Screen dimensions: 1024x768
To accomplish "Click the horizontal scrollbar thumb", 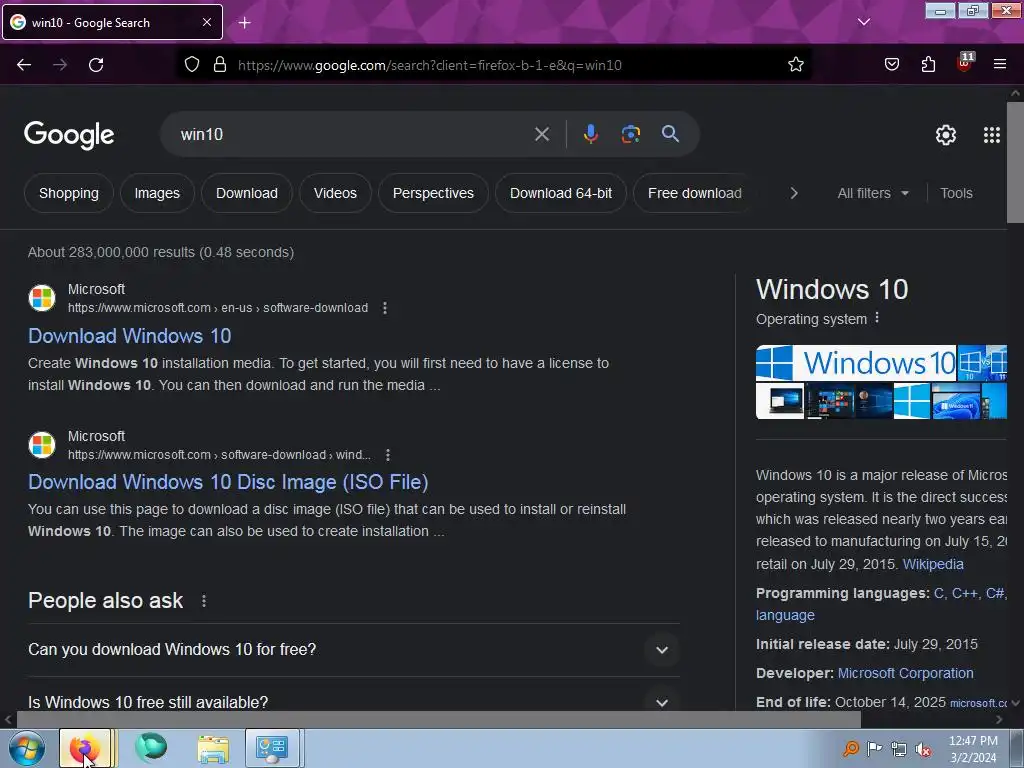I will [438, 719].
